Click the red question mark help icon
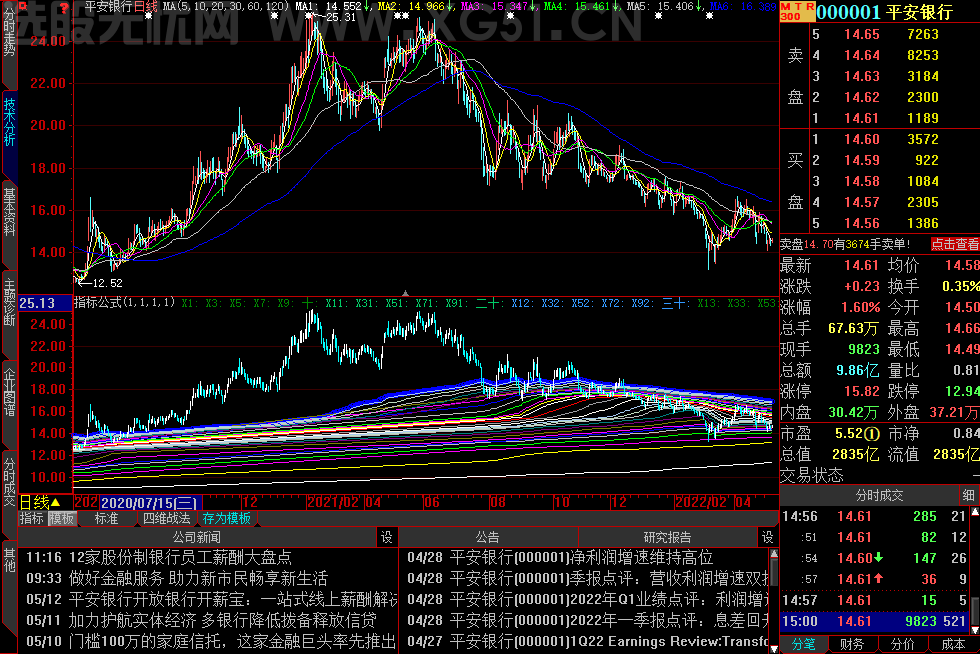The height and width of the screenshot is (654, 980). 63,8
